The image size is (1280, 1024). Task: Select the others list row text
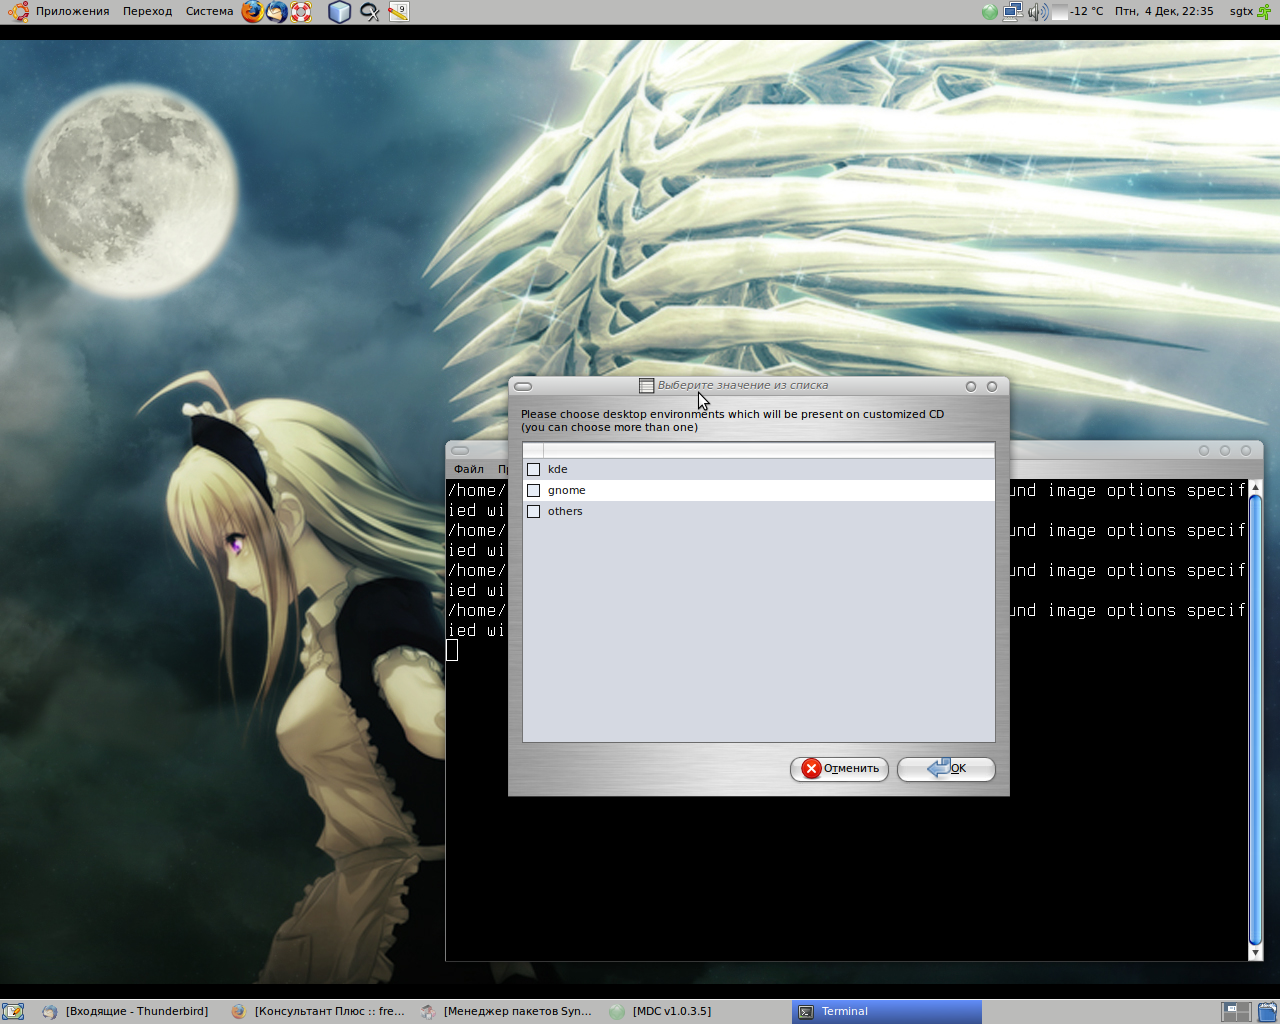coord(565,511)
